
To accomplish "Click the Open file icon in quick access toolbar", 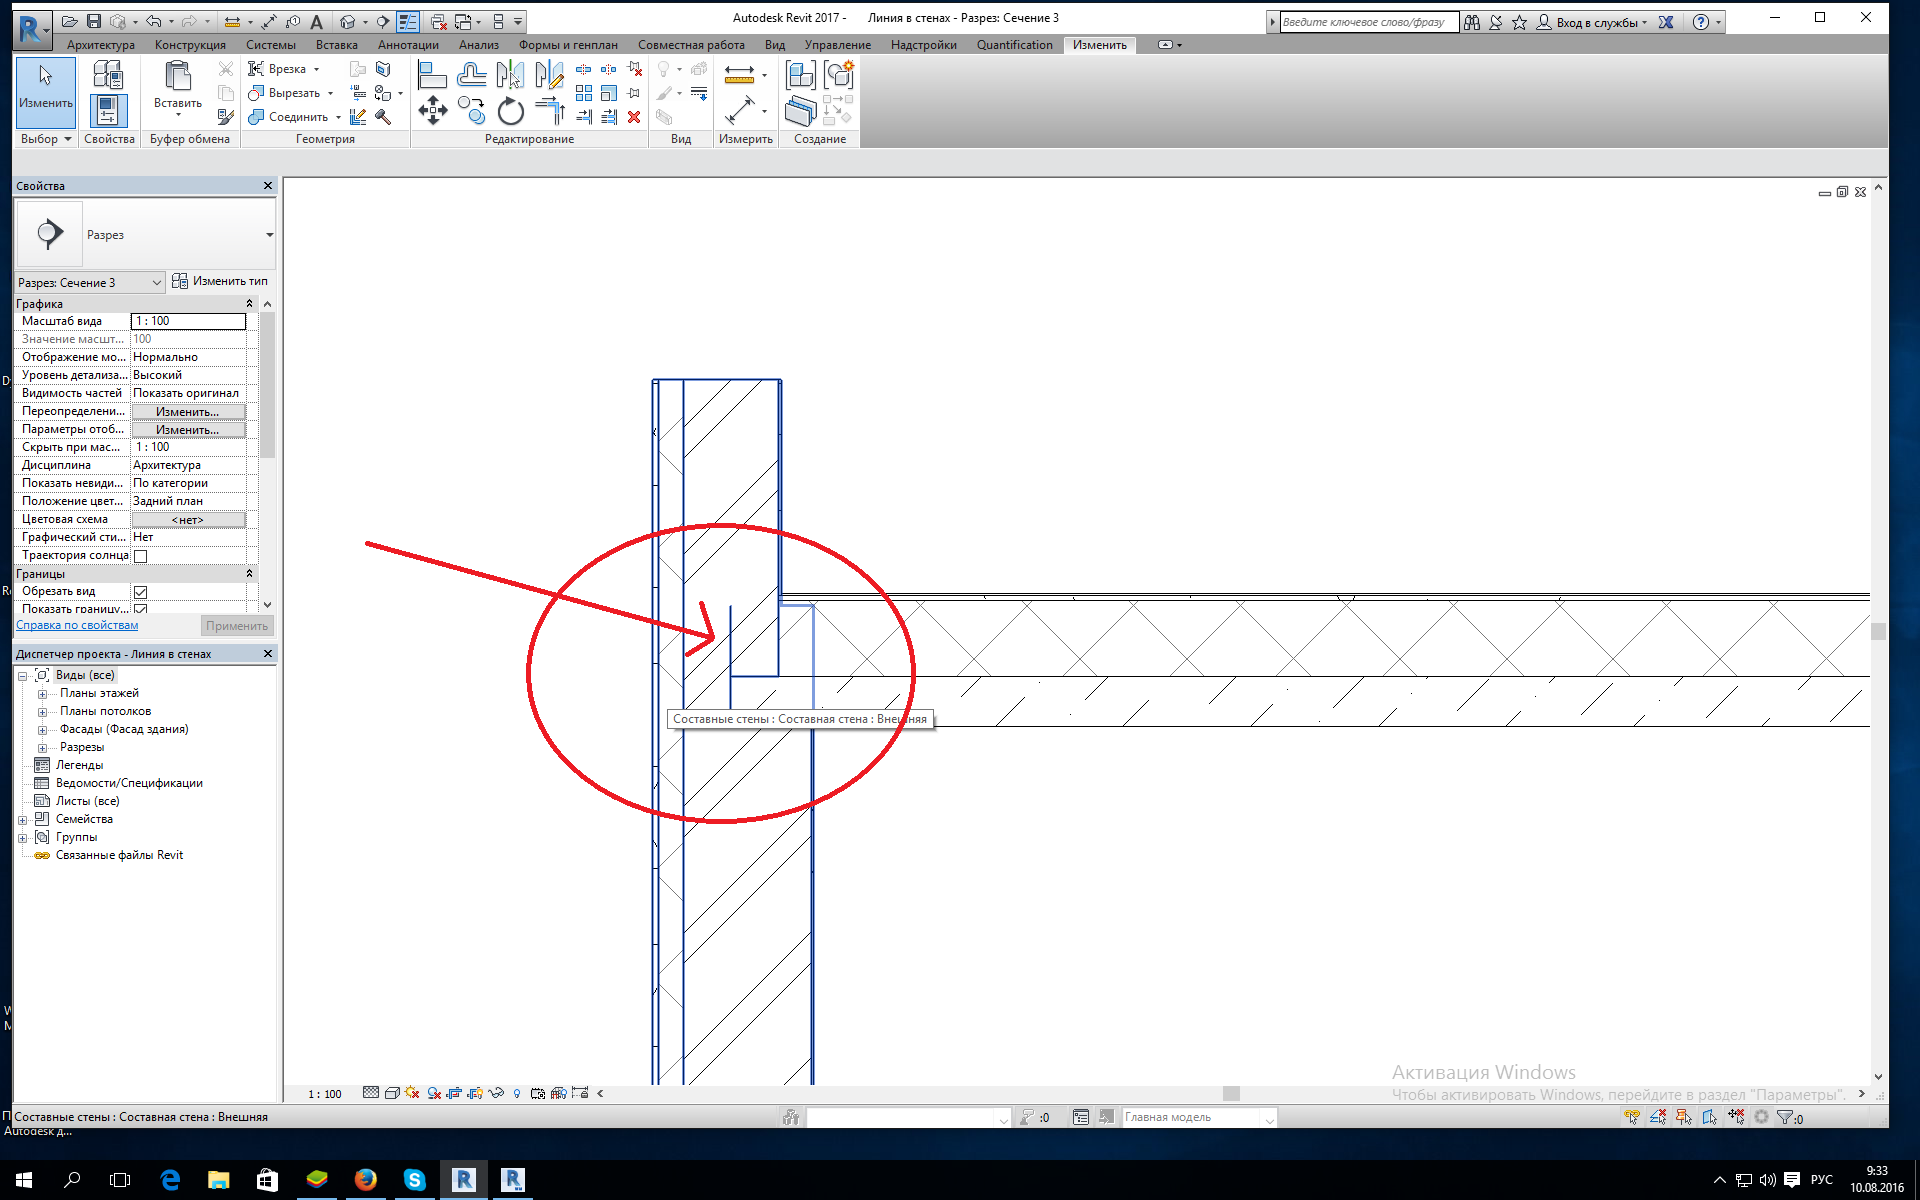I will (69, 21).
